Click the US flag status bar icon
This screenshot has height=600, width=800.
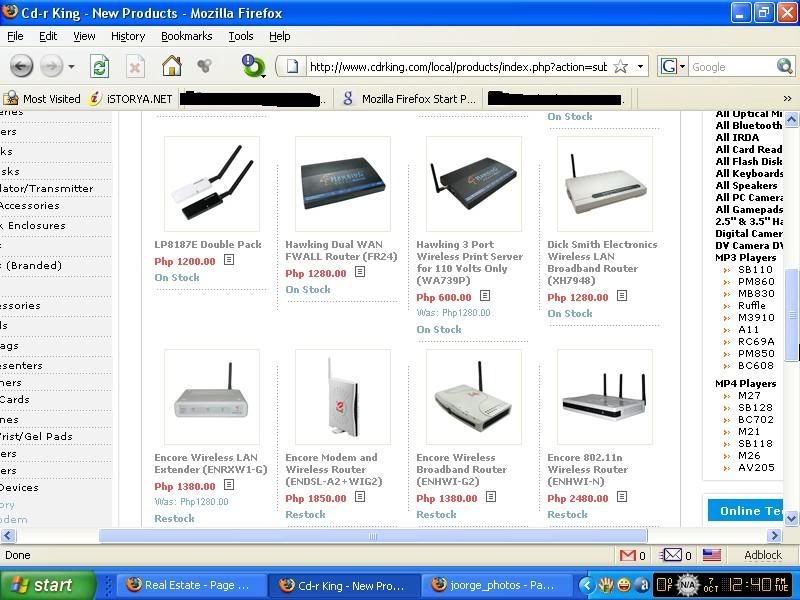point(712,555)
